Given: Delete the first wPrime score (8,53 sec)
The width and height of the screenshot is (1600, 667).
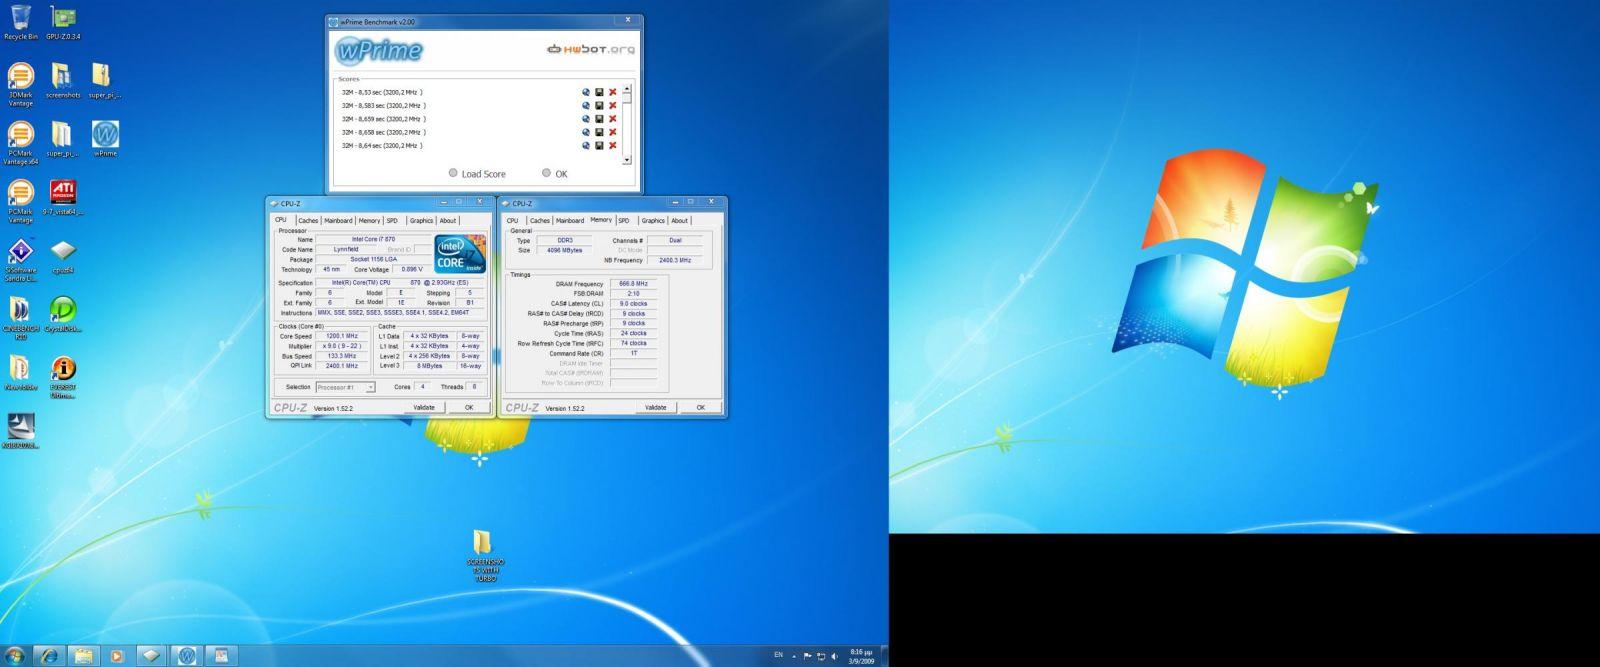Looking at the screenshot, I should click(x=613, y=92).
